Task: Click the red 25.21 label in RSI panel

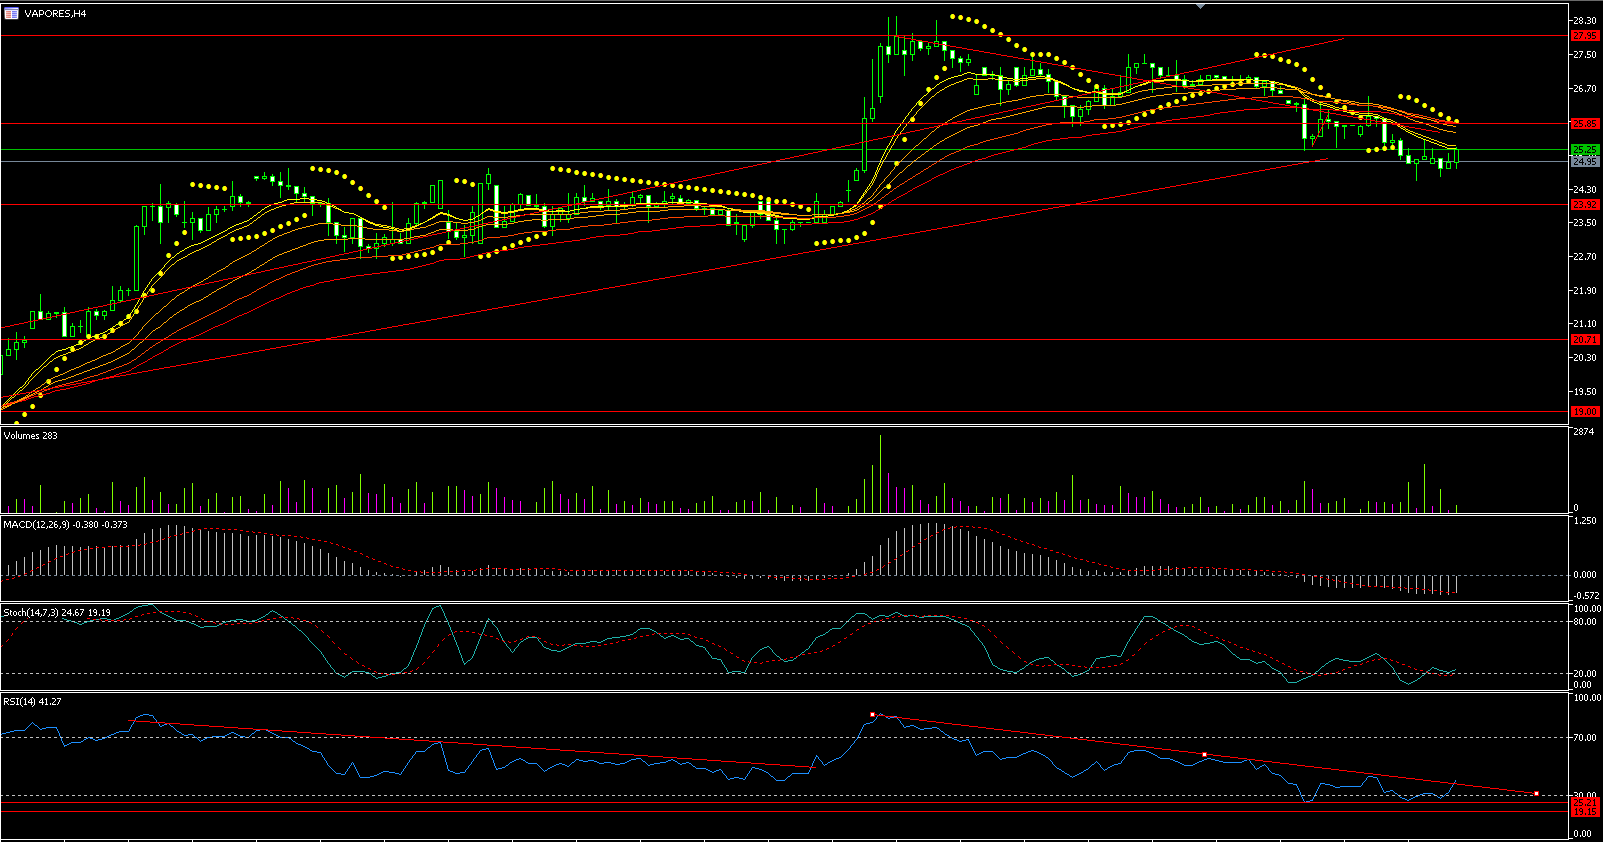Action: (1585, 803)
